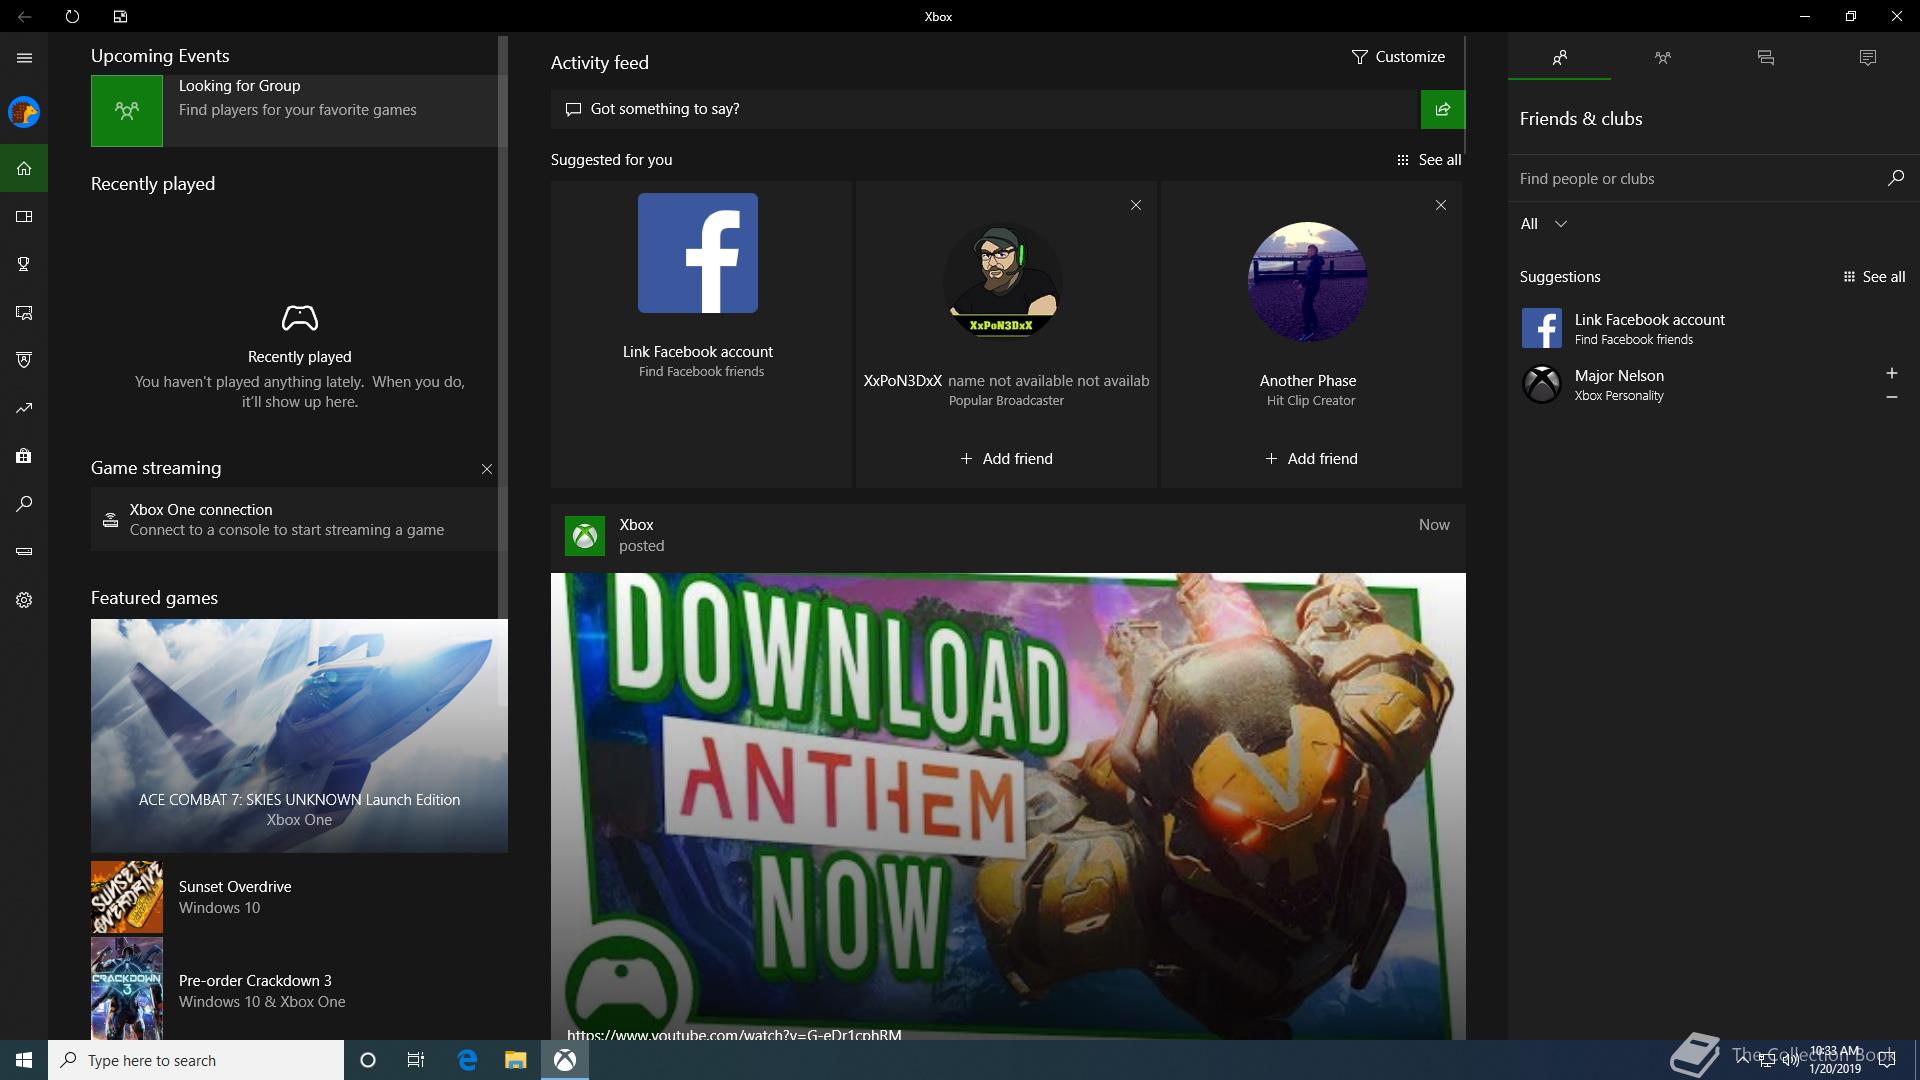Open Cortana circle on taskbar
This screenshot has width=1920, height=1080.
[x=367, y=1060]
